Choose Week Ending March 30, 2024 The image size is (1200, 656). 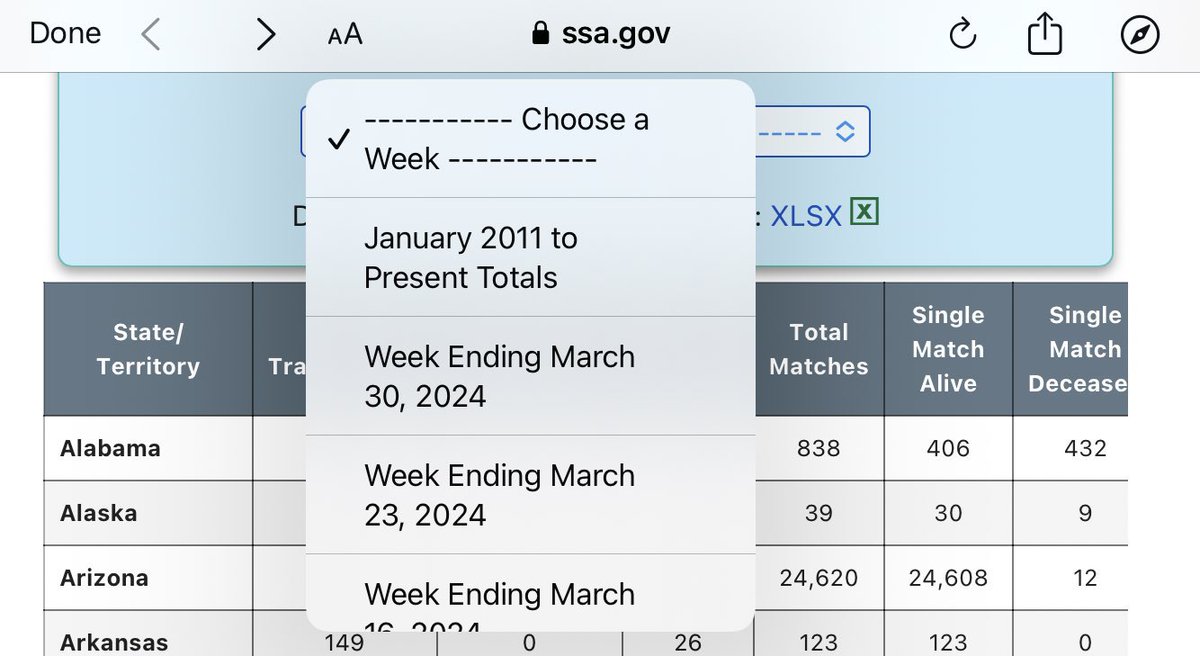(x=530, y=376)
